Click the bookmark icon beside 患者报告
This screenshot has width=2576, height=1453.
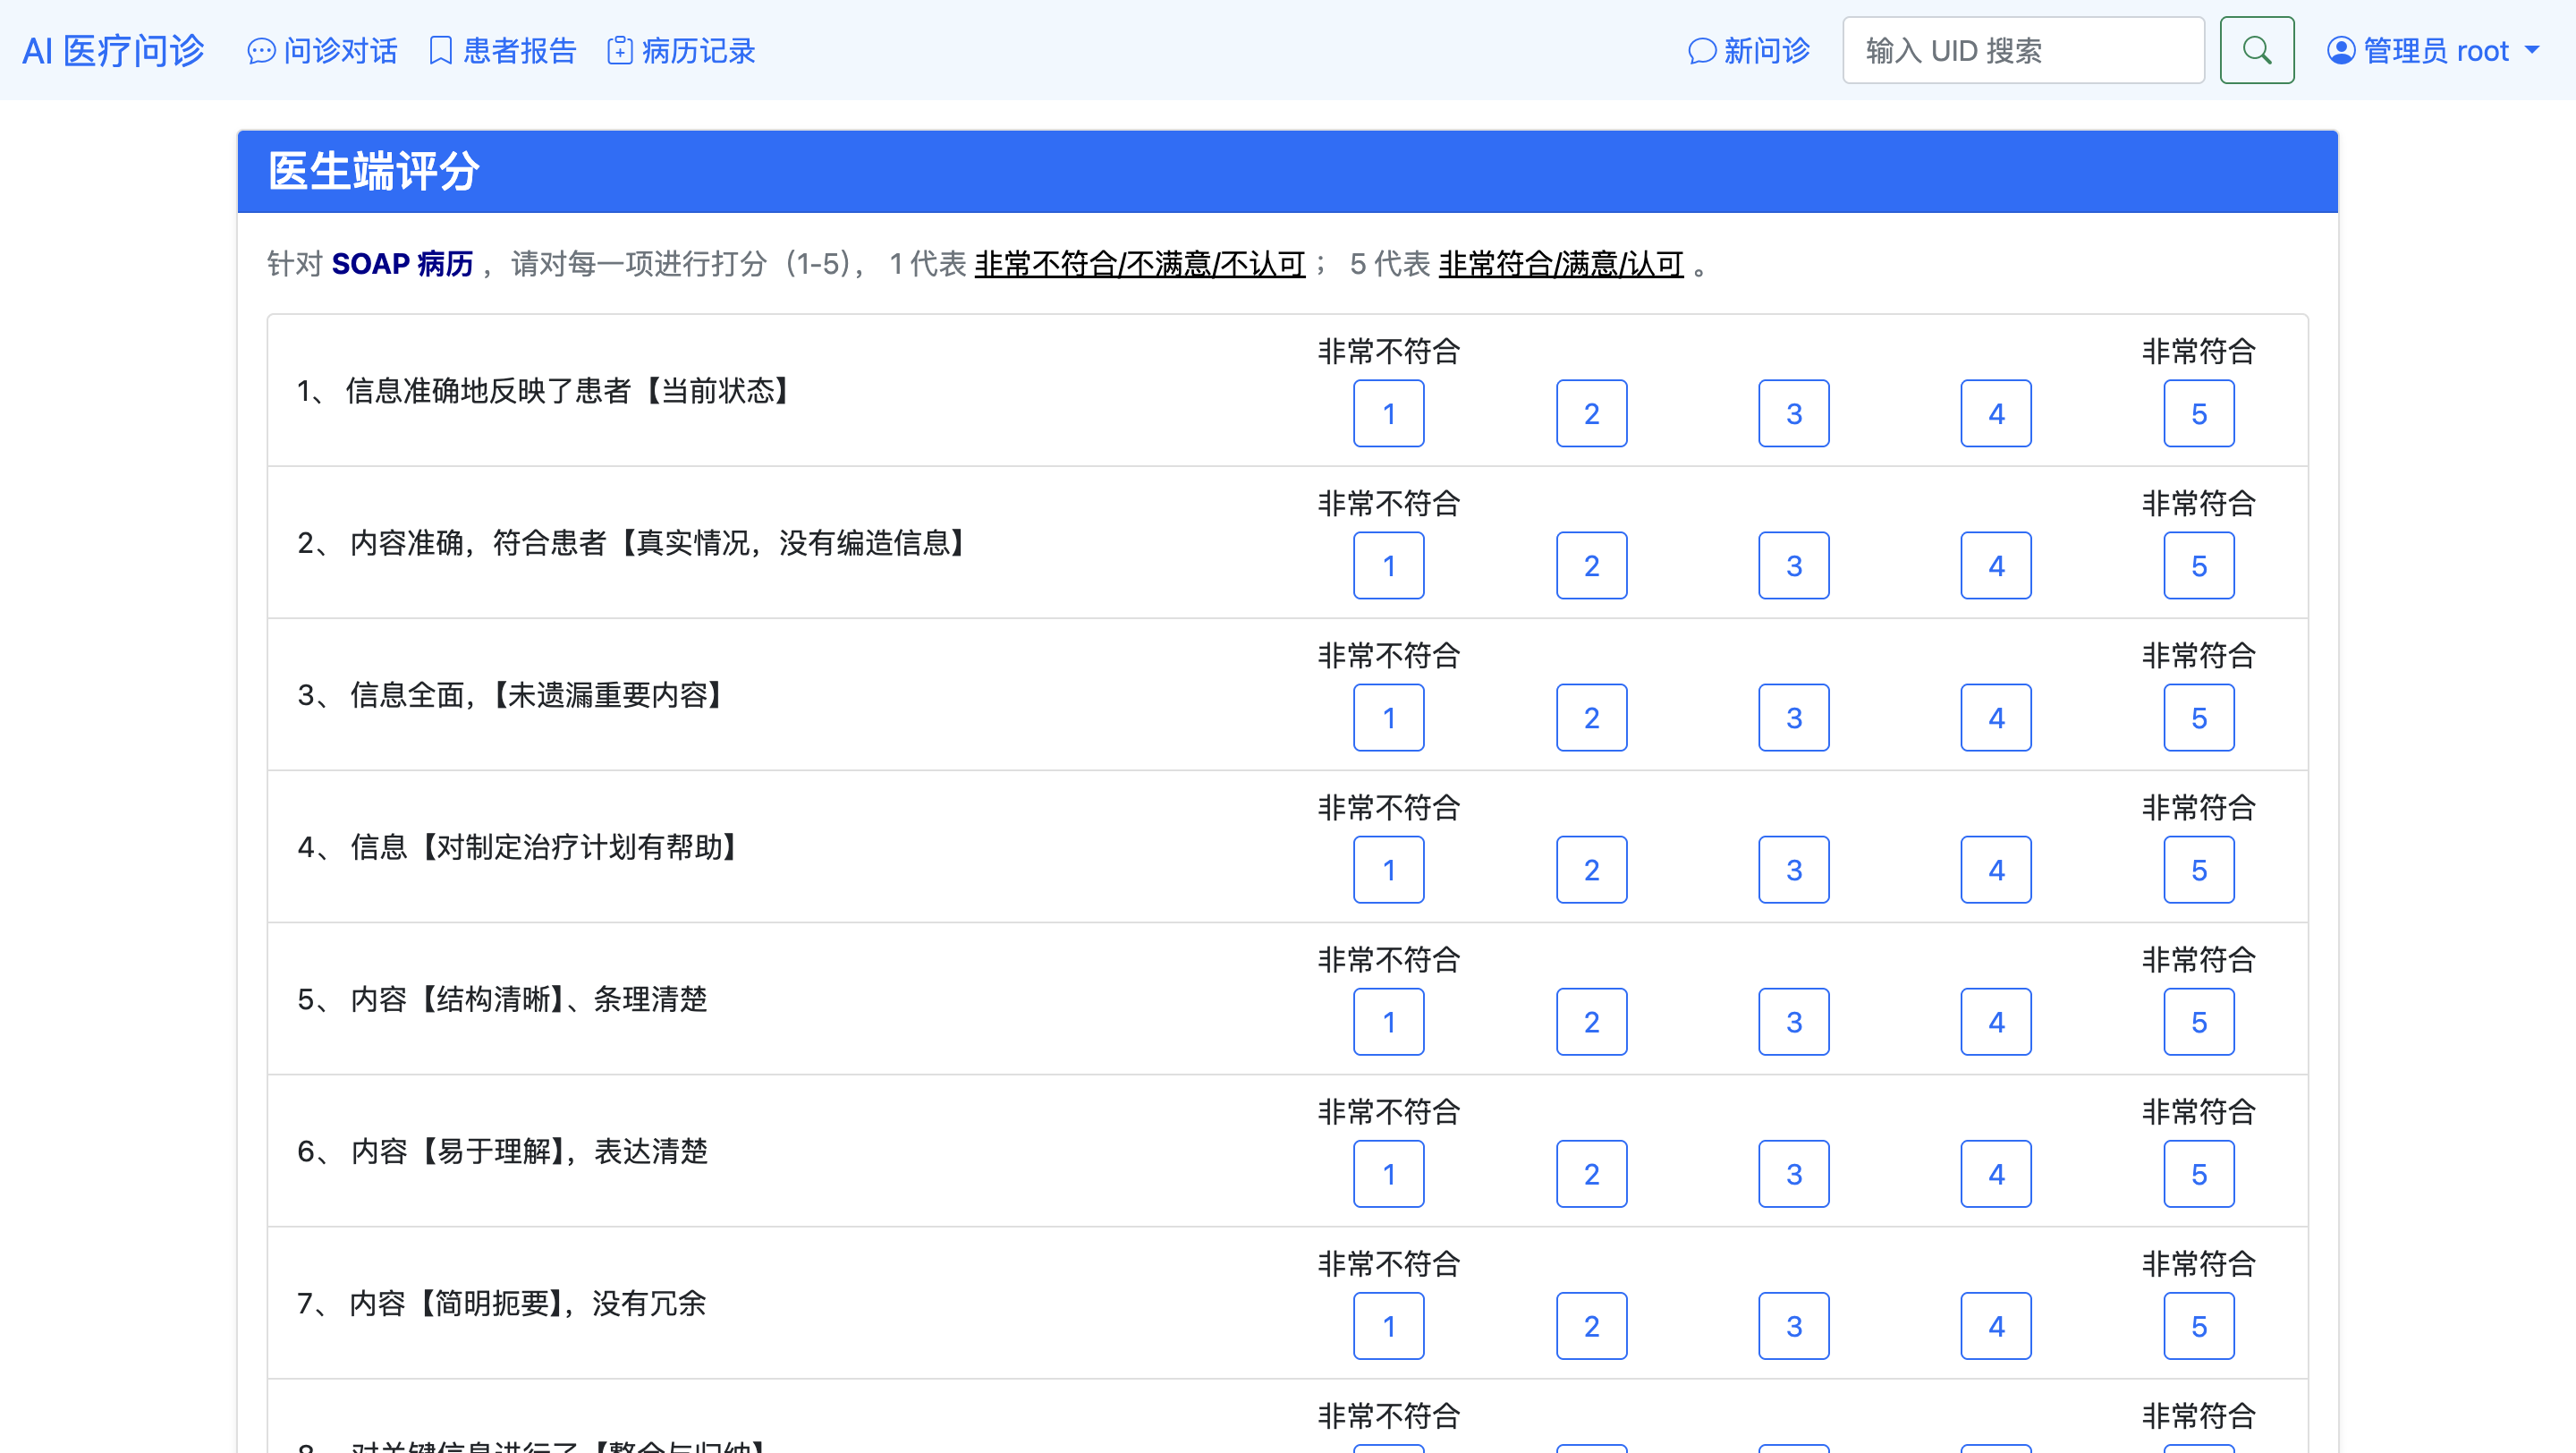(x=440, y=51)
